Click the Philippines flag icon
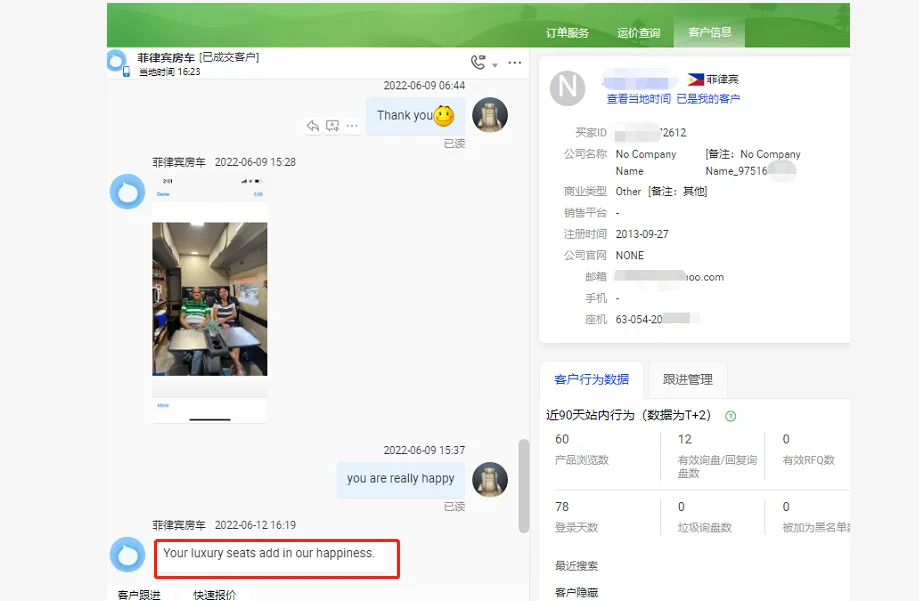 tap(696, 79)
